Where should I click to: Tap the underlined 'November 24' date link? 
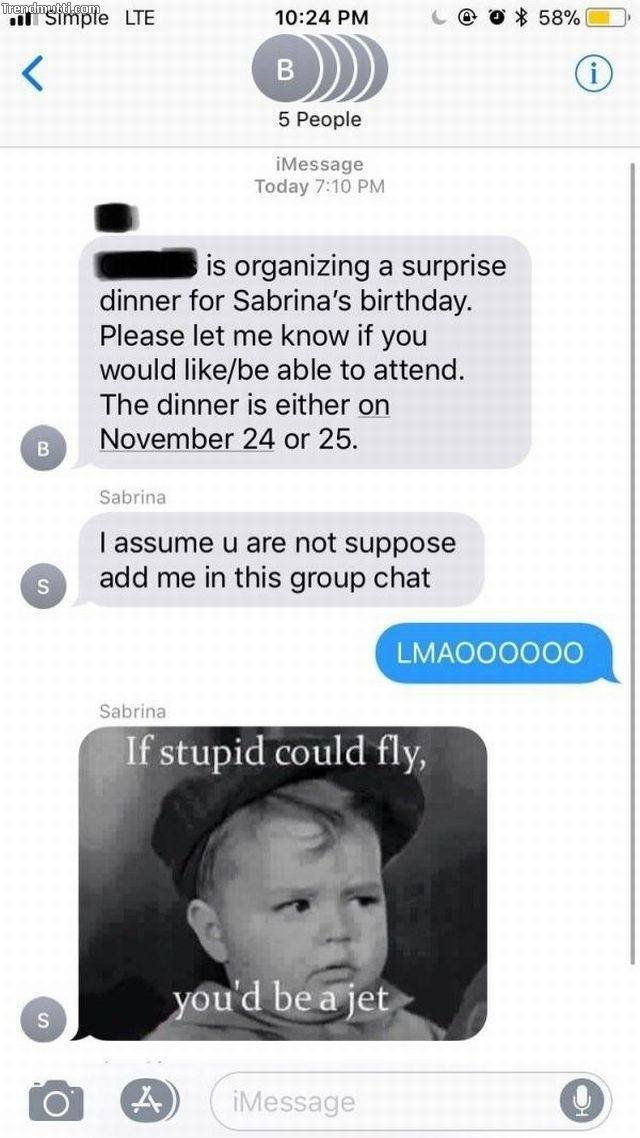186,439
